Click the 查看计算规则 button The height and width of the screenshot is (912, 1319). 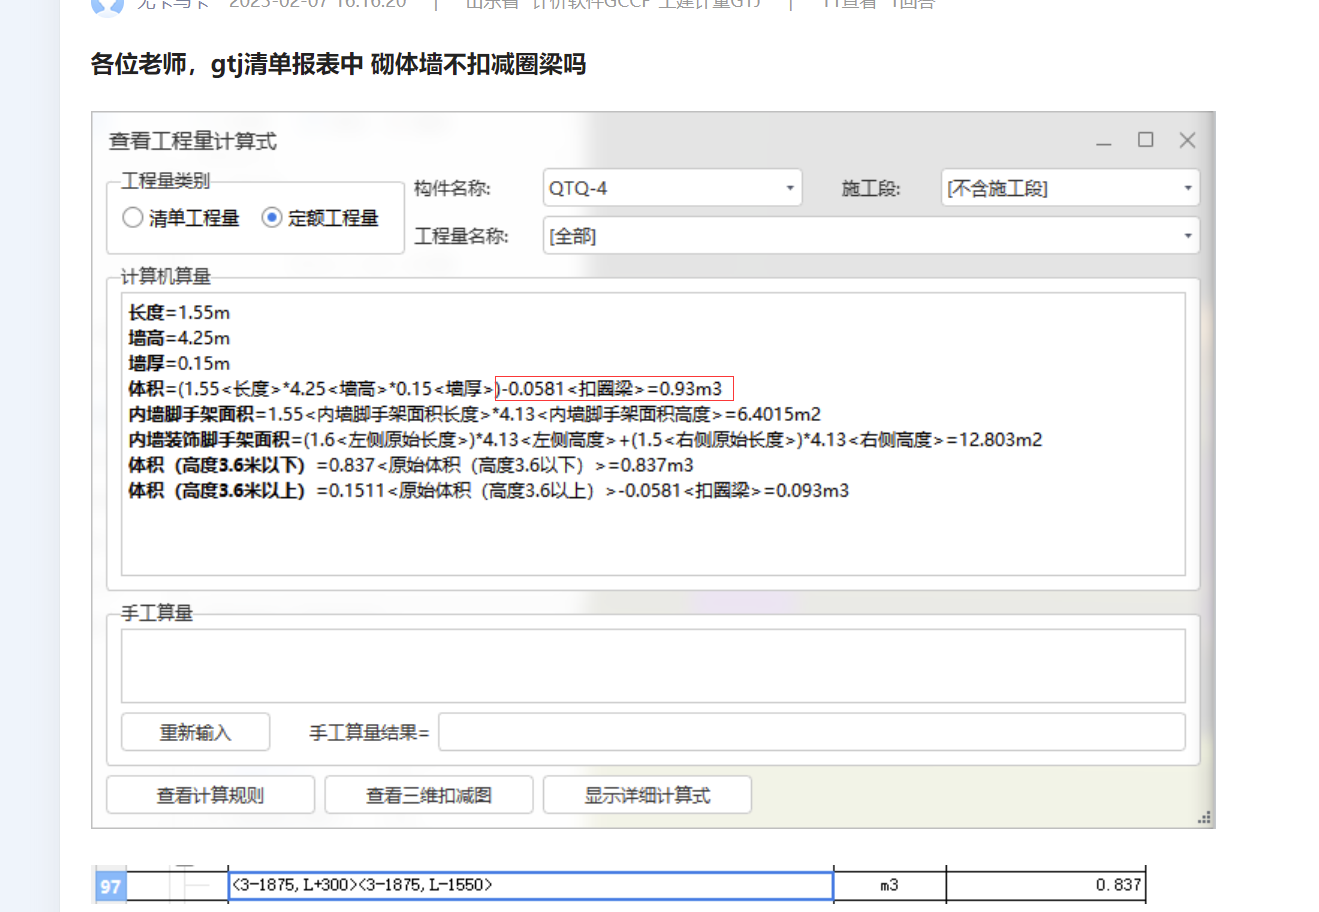point(210,795)
